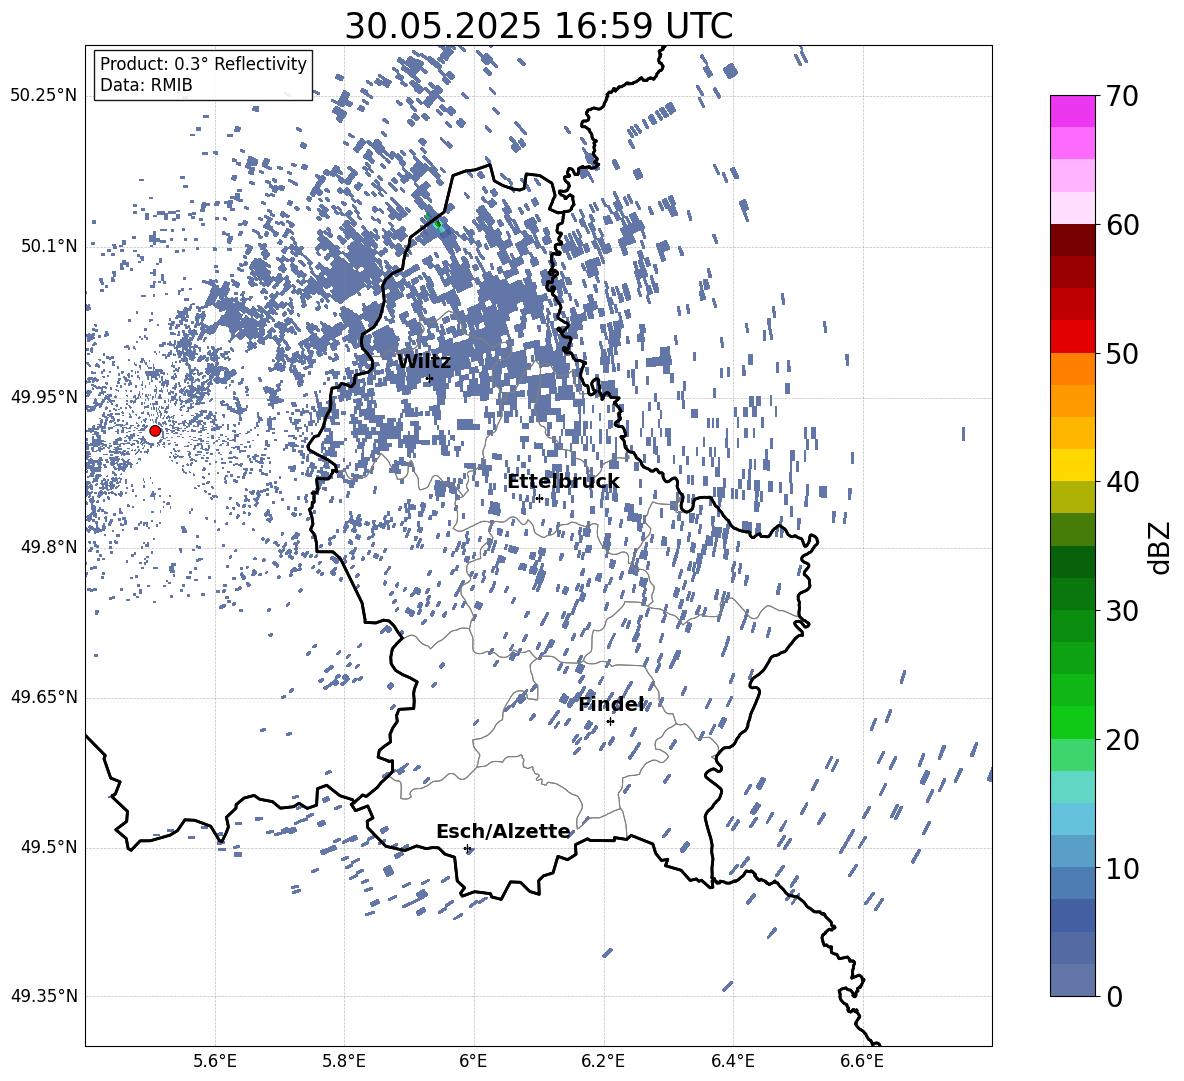
Task: Click the bright green colorbar segment just above 20
Action: (1073, 722)
